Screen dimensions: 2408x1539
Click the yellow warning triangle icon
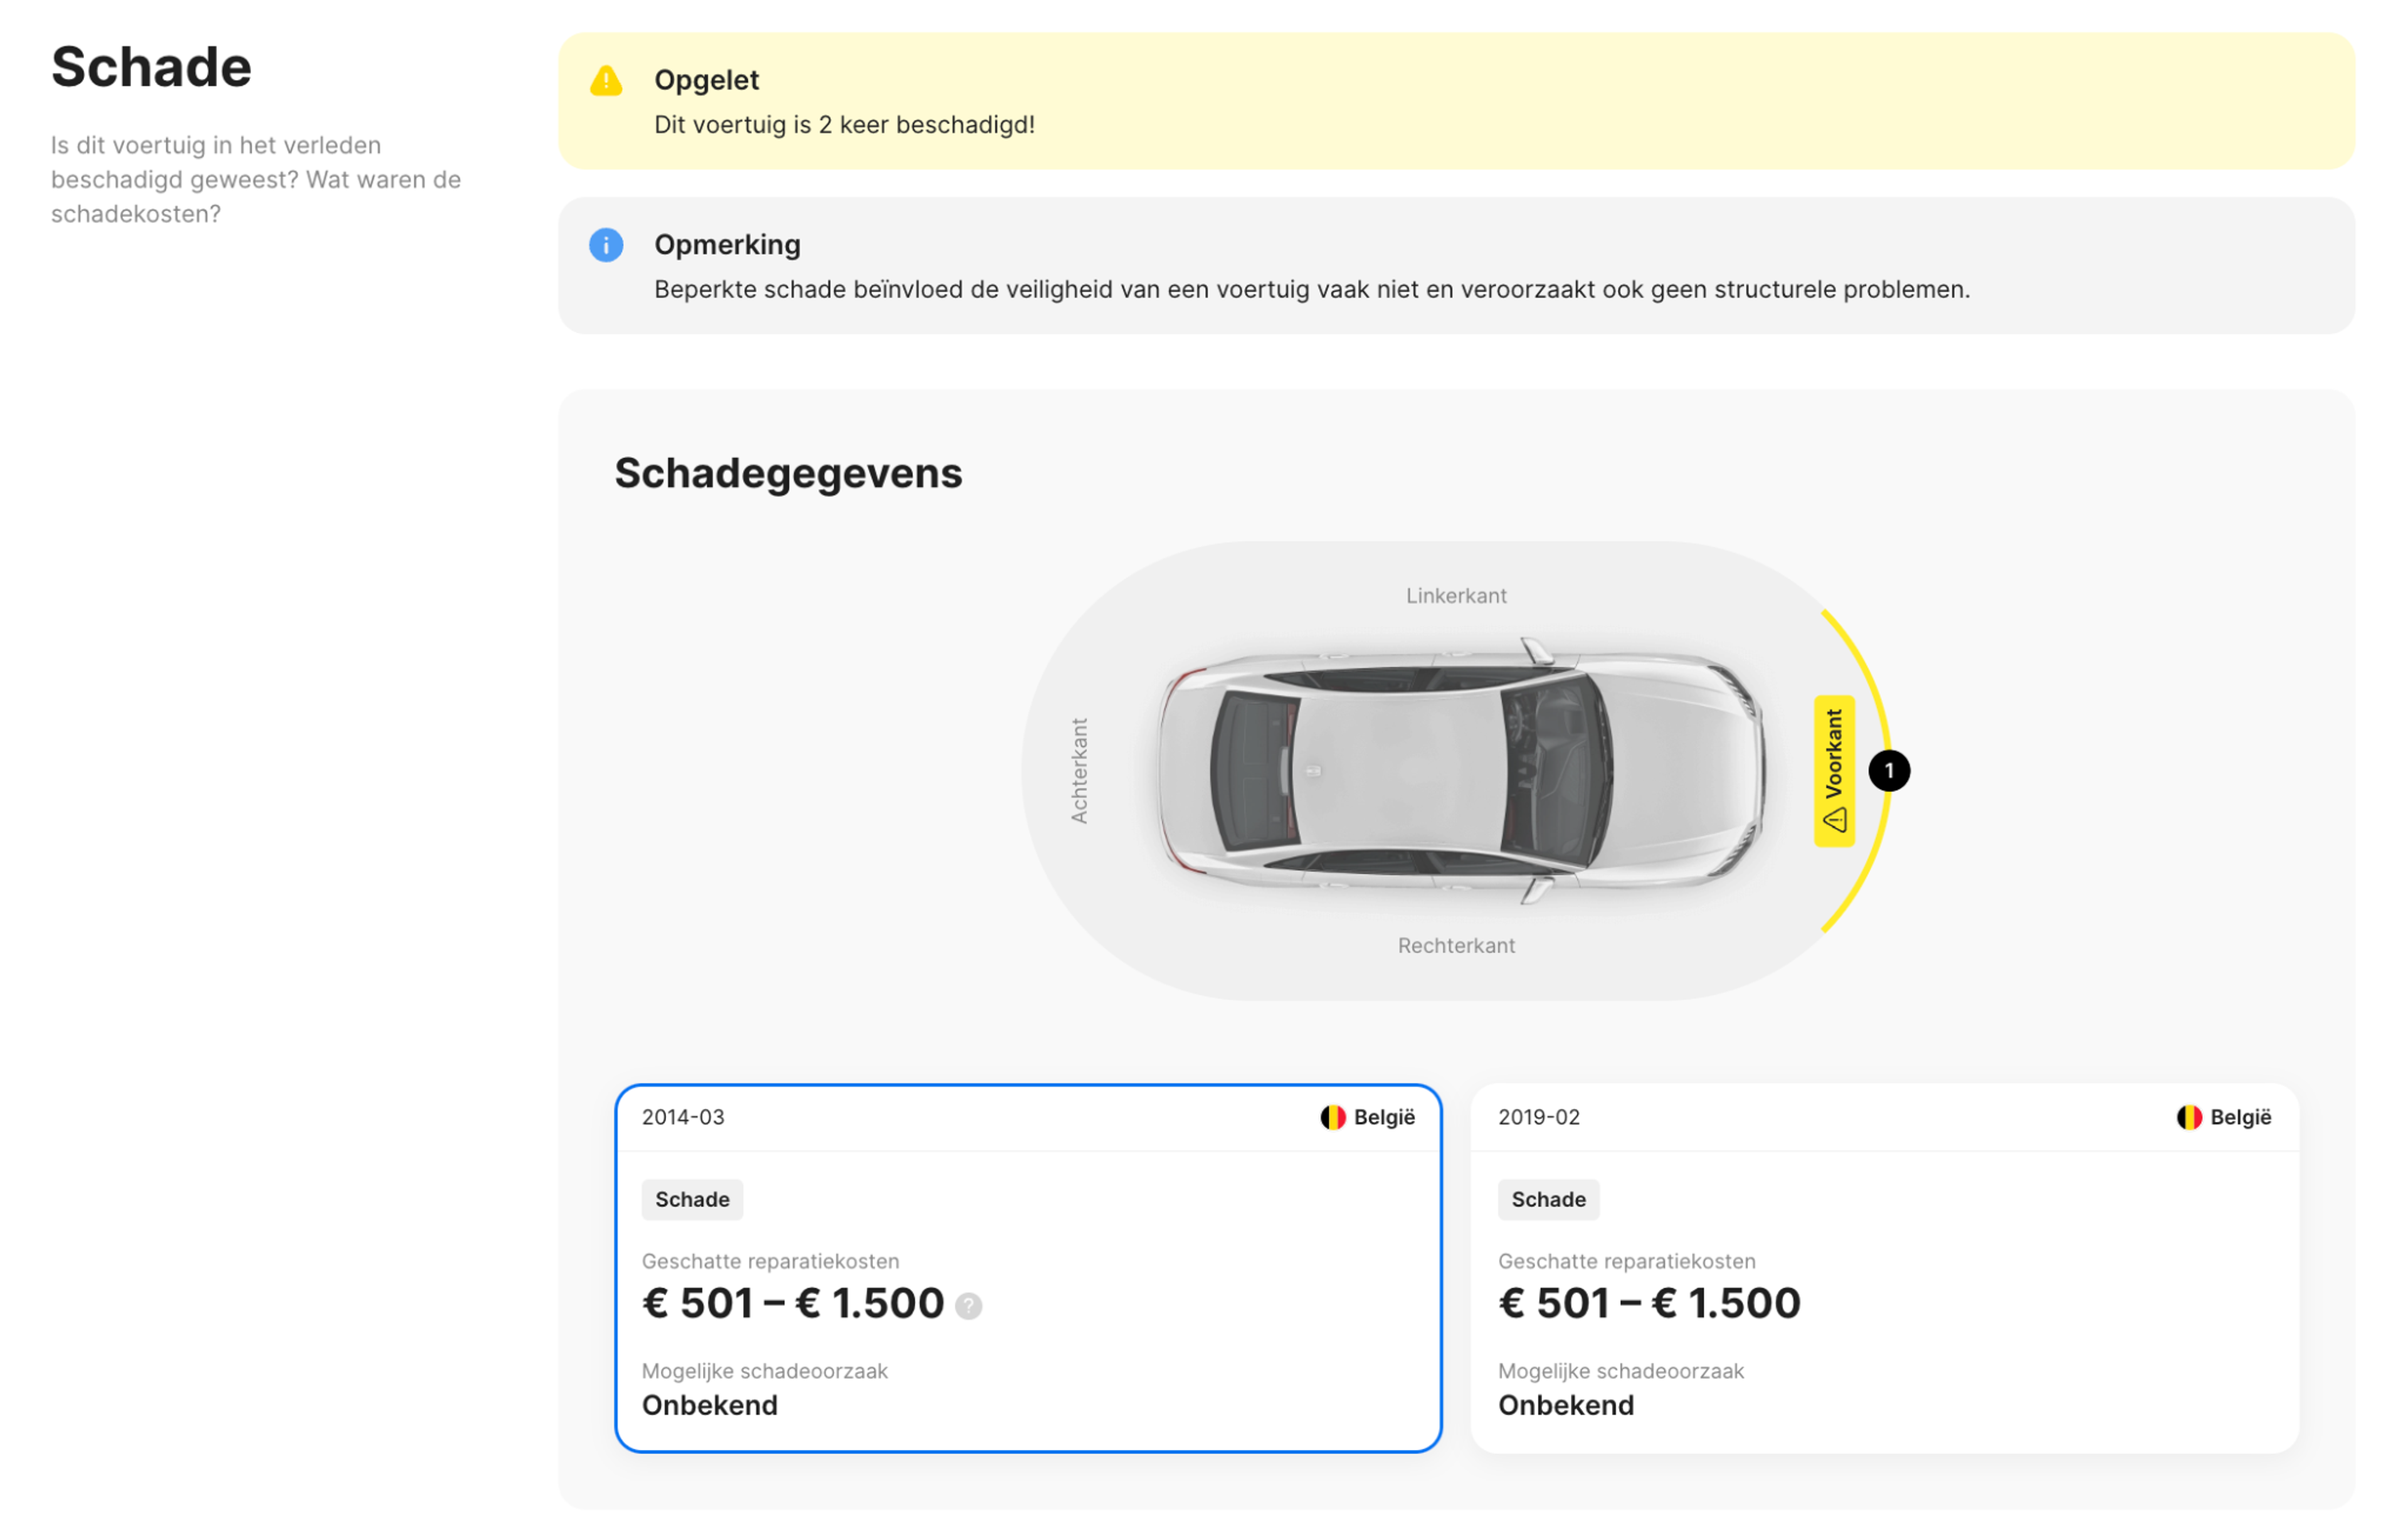[605, 81]
